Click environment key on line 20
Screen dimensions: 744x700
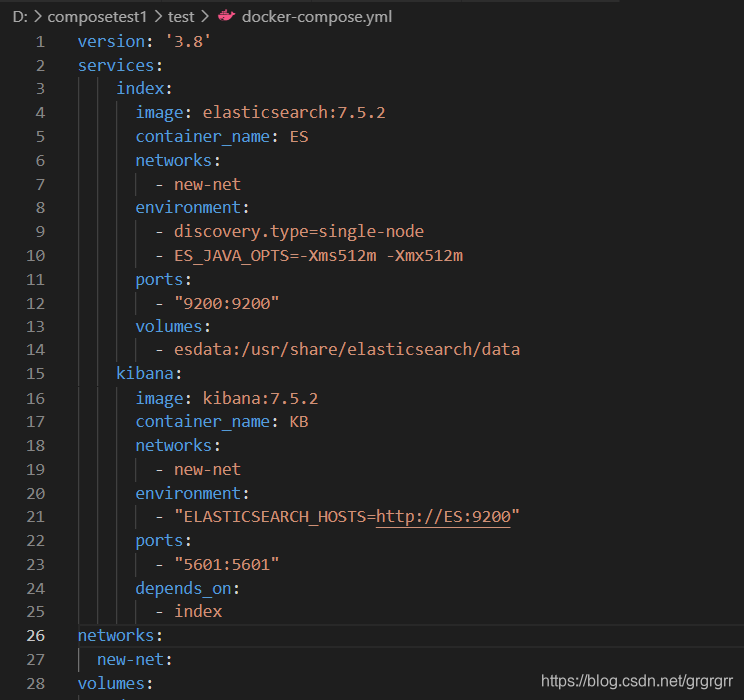pyautogui.click(x=188, y=493)
